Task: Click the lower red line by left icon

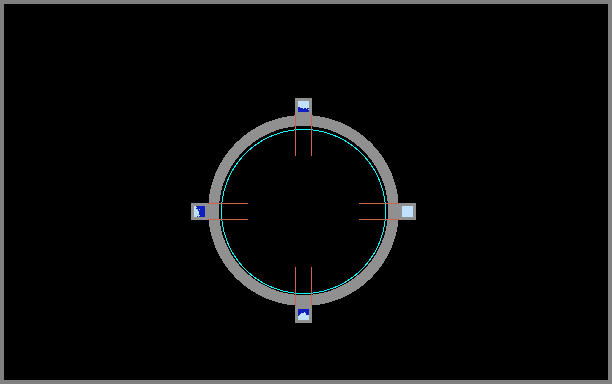Action: click(228, 220)
